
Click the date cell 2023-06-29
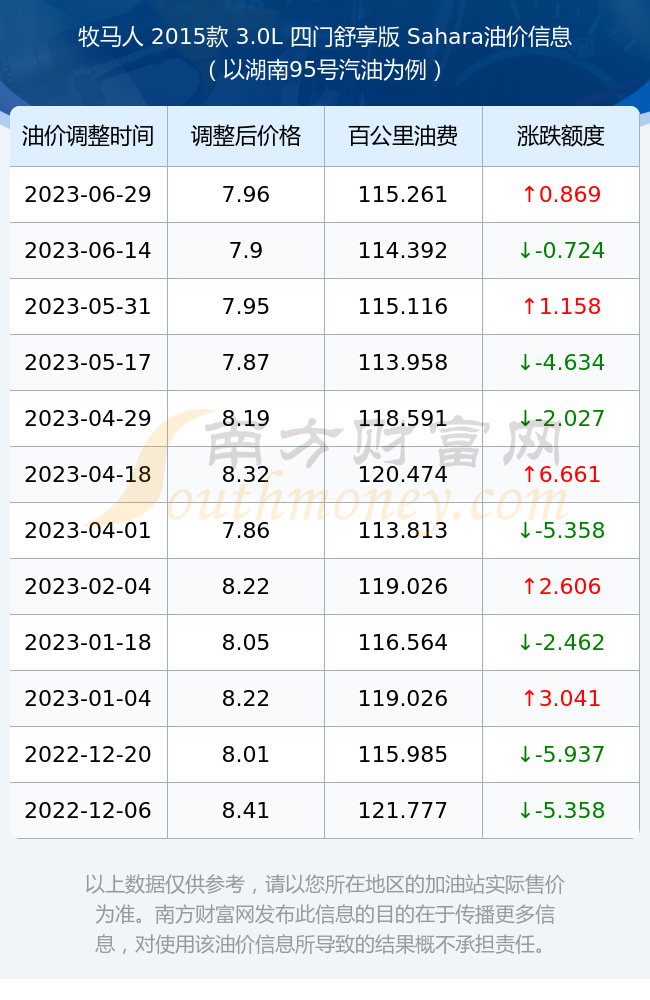click(88, 195)
